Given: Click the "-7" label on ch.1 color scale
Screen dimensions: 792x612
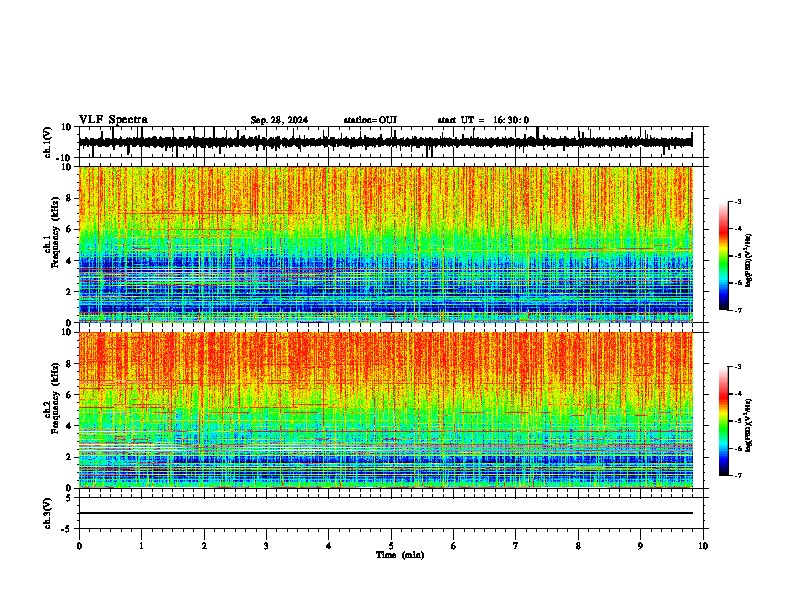Looking at the screenshot, I should click(x=737, y=311).
